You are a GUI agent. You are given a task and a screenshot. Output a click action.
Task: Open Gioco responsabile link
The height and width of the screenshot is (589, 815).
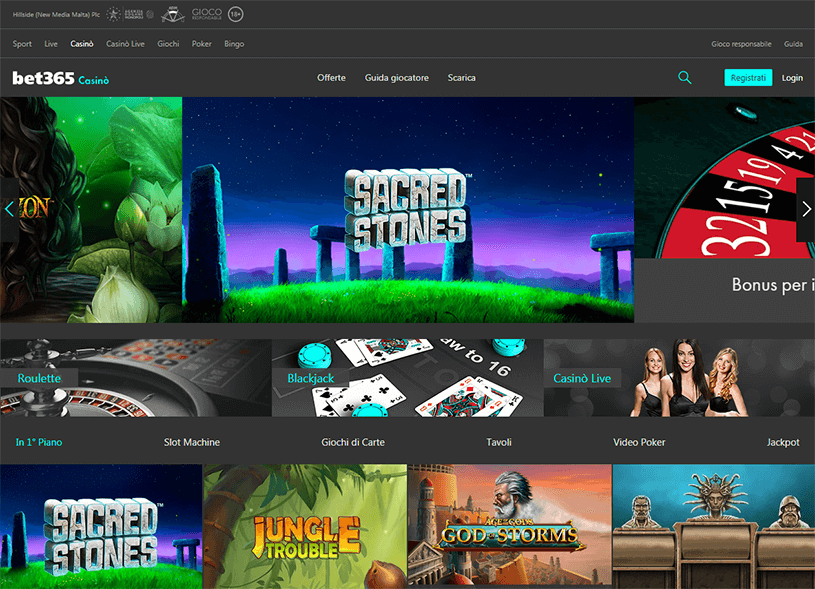[x=741, y=44]
